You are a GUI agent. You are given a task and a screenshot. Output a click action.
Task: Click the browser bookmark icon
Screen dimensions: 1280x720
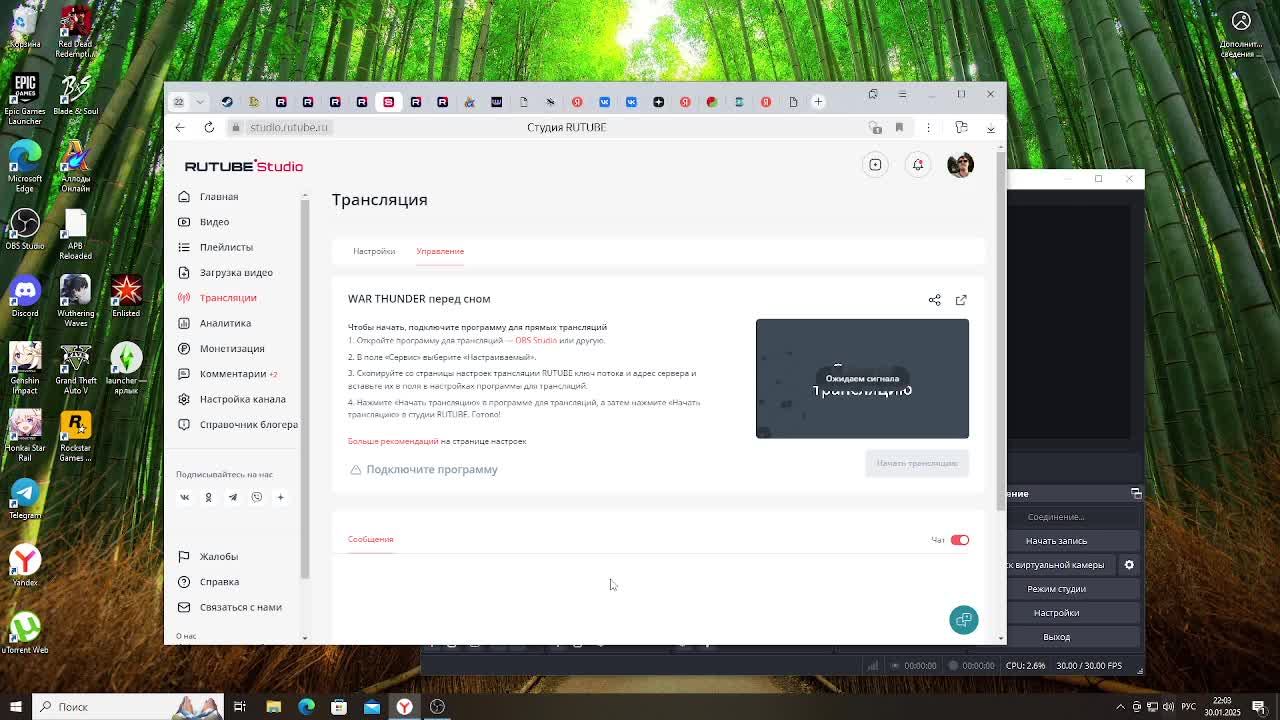coord(899,127)
